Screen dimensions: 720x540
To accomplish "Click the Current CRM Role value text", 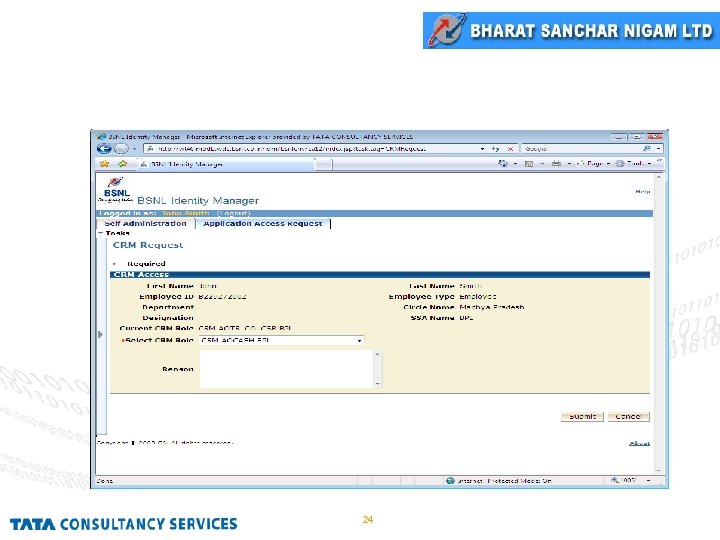I will pyautogui.click(x=245, y=328).
